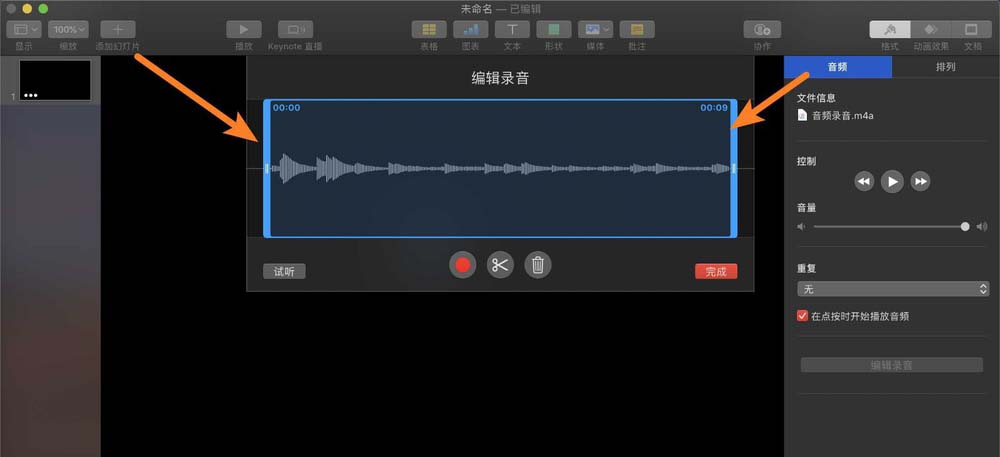Open the 重复 dropdown showing 无
1000x457 pixels.
892,289
